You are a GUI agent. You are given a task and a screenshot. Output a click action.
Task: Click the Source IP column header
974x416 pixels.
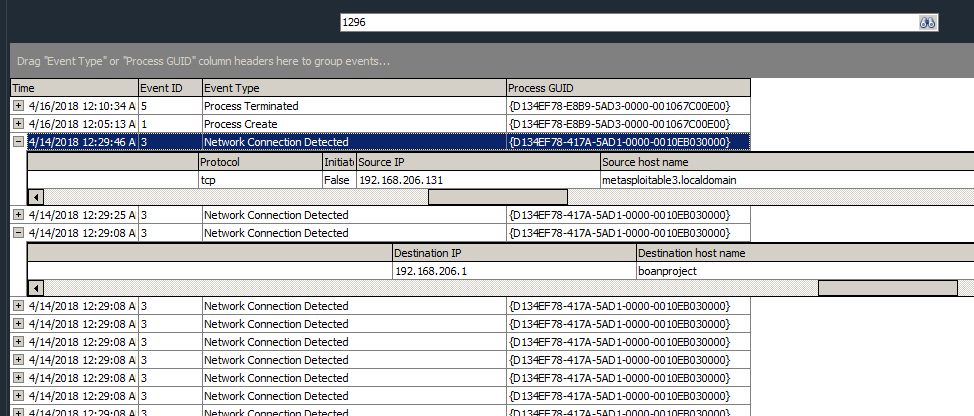pos(478,162)
